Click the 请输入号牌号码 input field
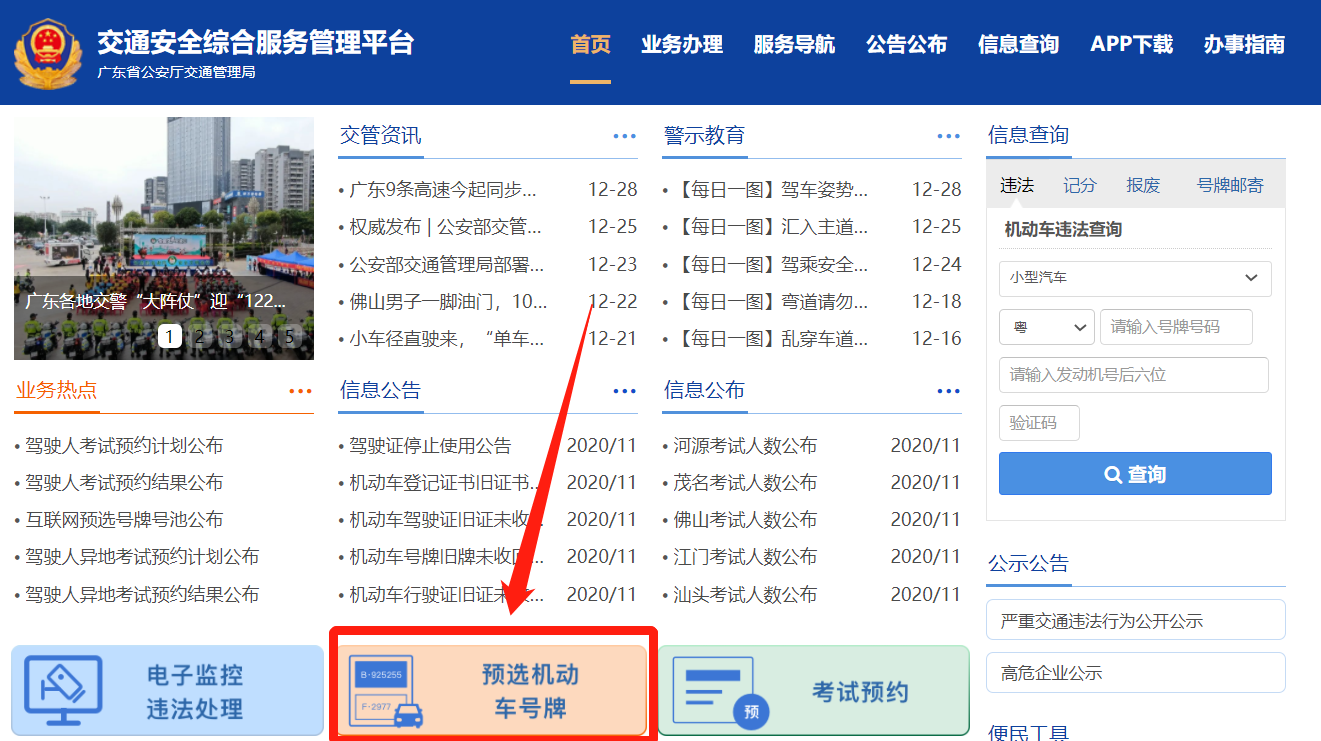Viewport: 1321px width, 741px height. tap(1176, 326)
